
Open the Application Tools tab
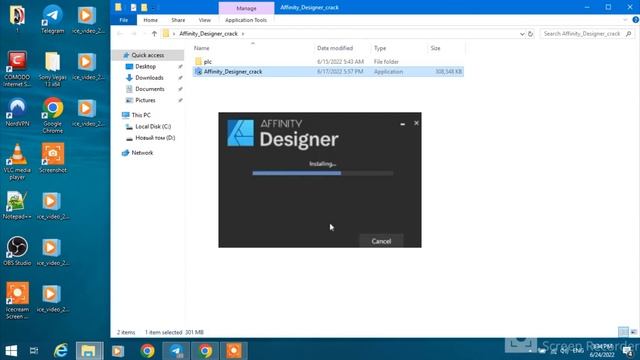[x=246, y=20]
